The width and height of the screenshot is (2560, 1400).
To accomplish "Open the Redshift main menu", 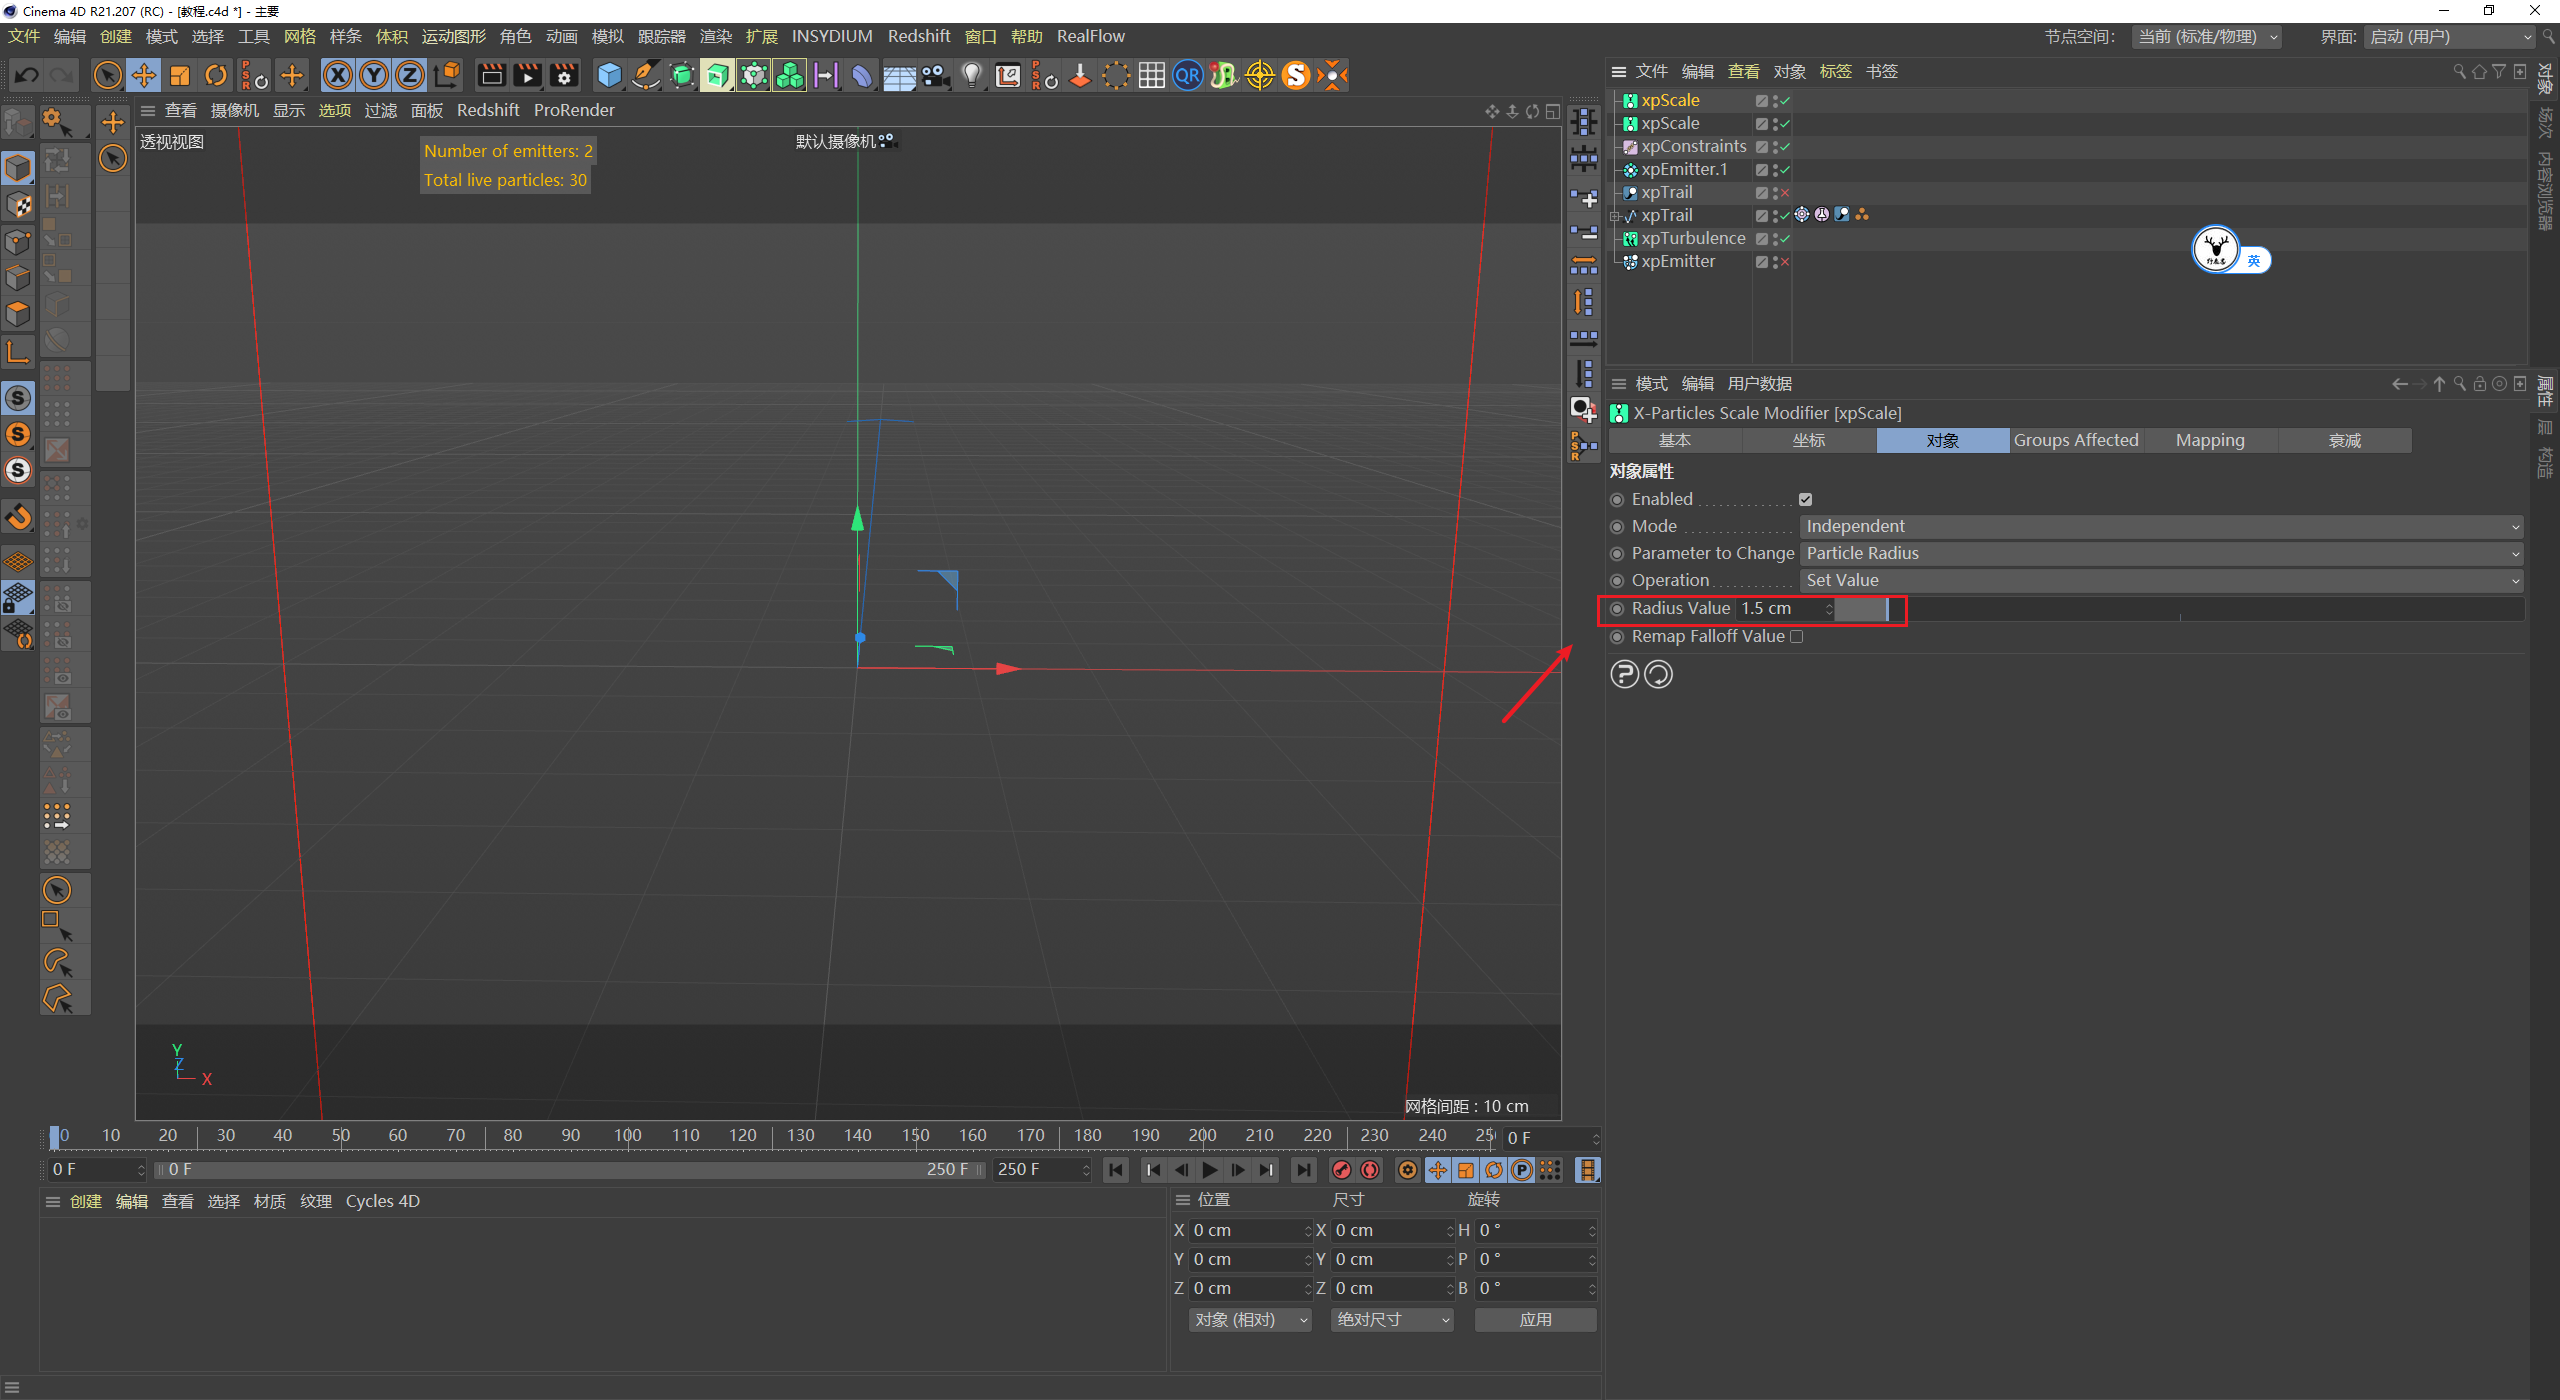I will pyautogui.click(x=919, y=36).
